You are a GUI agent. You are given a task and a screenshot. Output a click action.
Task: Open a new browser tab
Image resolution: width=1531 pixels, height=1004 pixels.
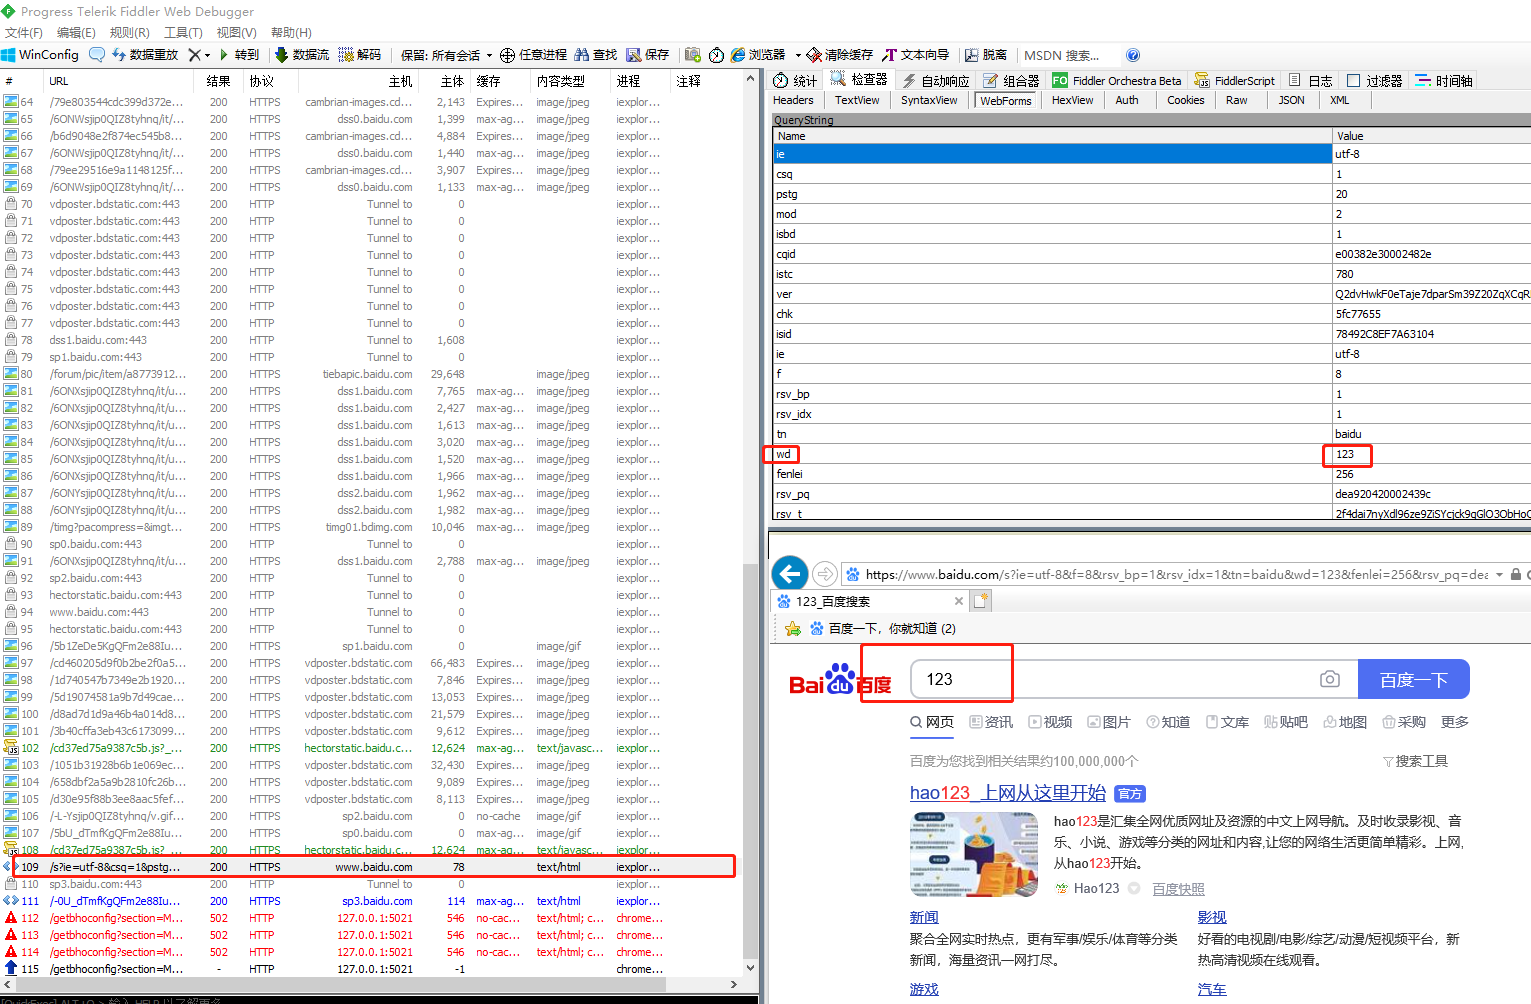pos(981,600)
